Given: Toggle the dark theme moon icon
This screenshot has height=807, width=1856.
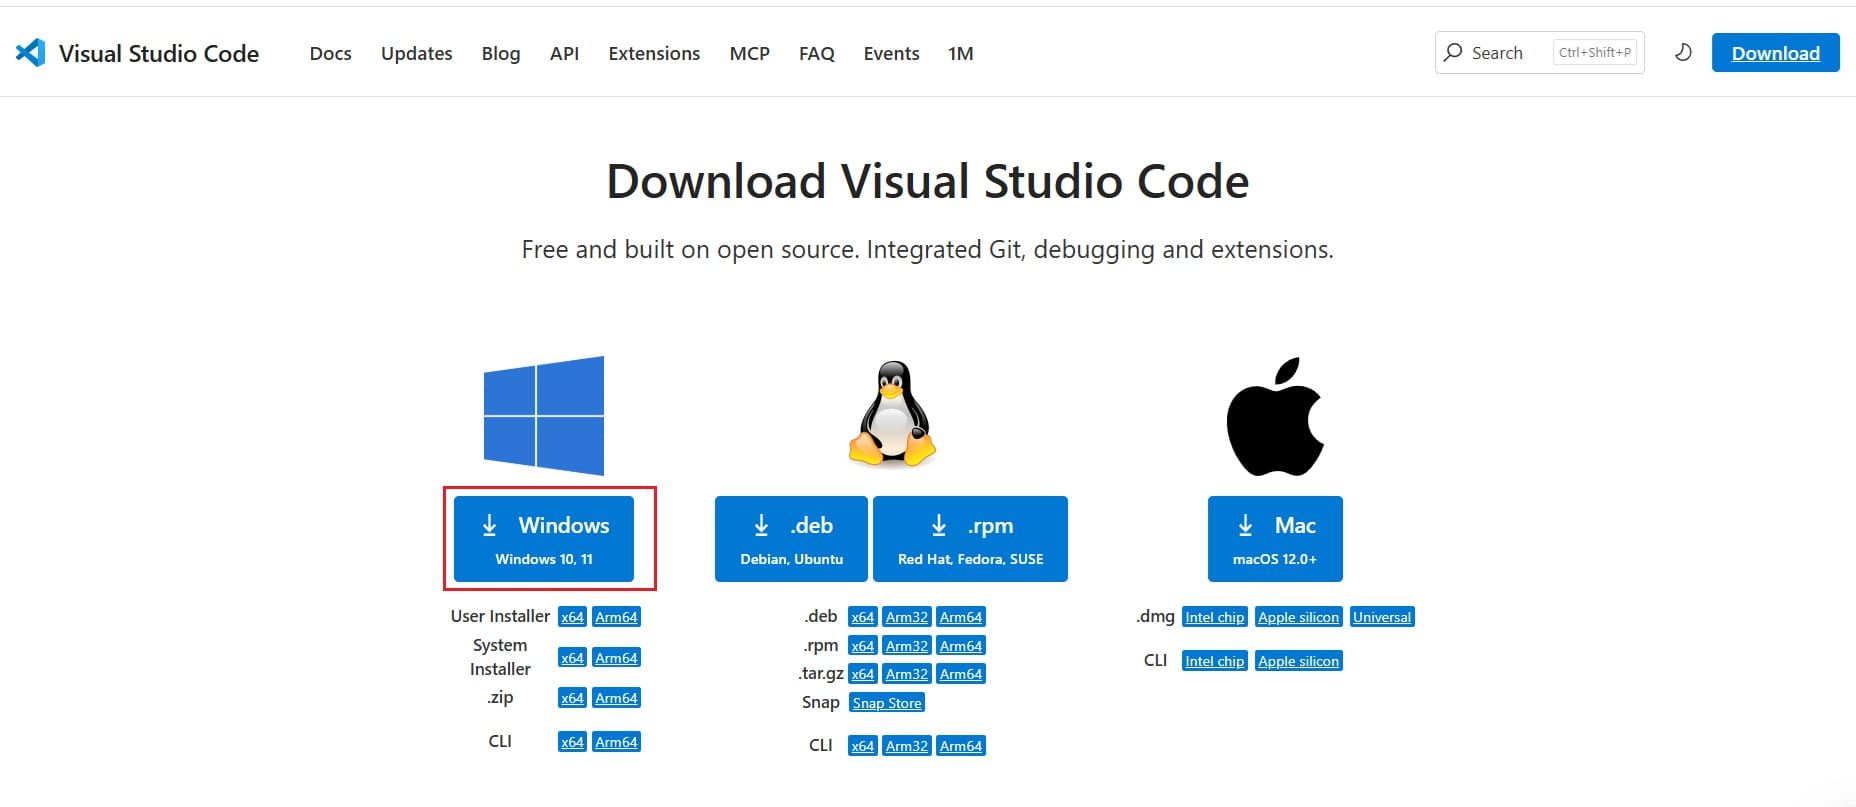Looking at the screenshot, I should 1683,52.
